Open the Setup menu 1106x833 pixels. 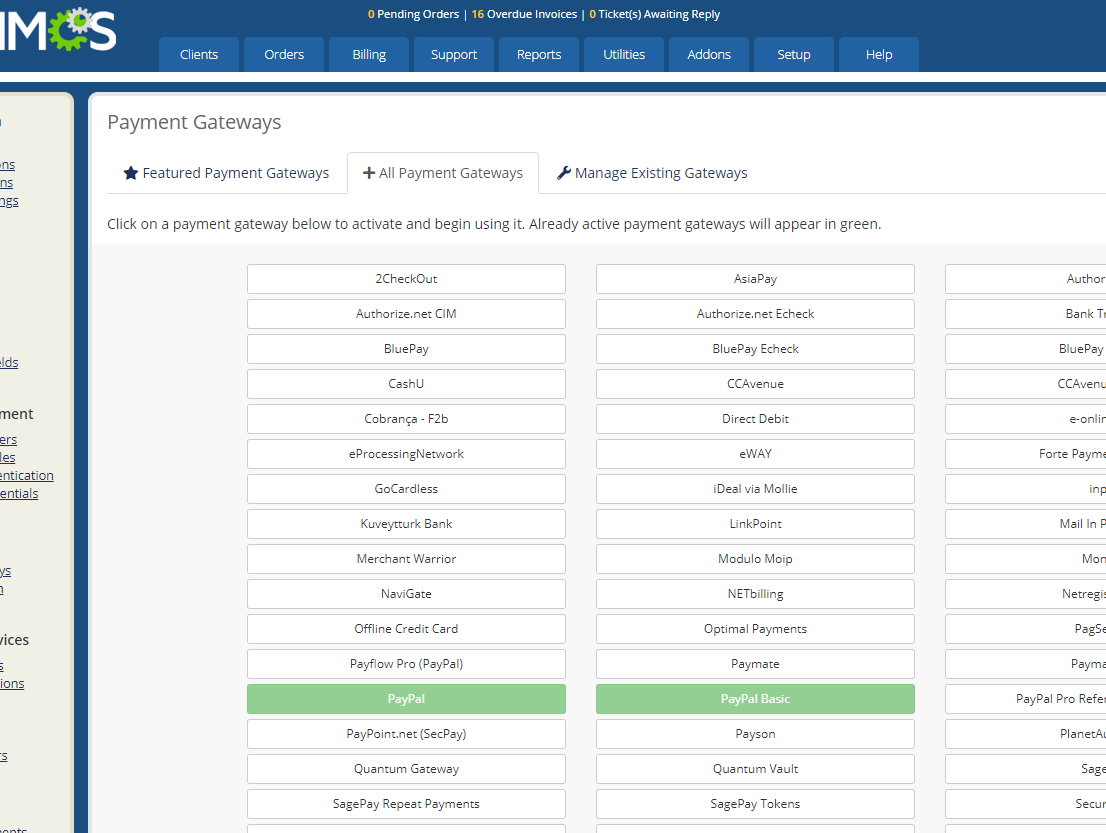tap(794, 54)
